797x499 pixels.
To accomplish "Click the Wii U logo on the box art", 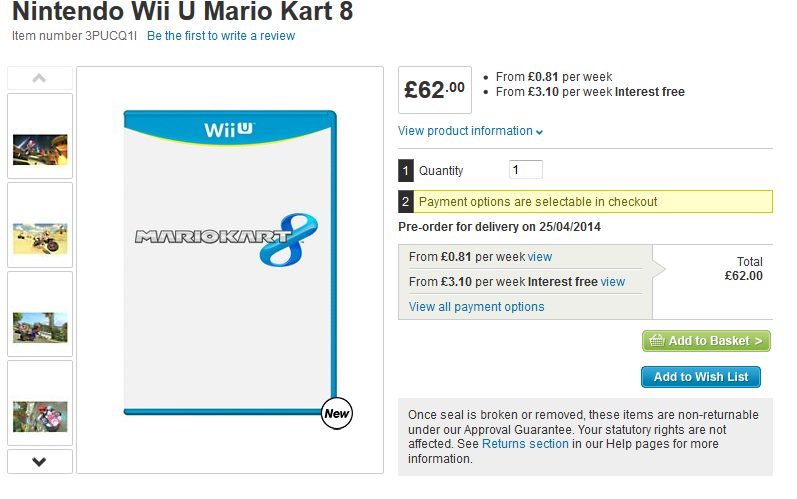I will click(229, 130).
